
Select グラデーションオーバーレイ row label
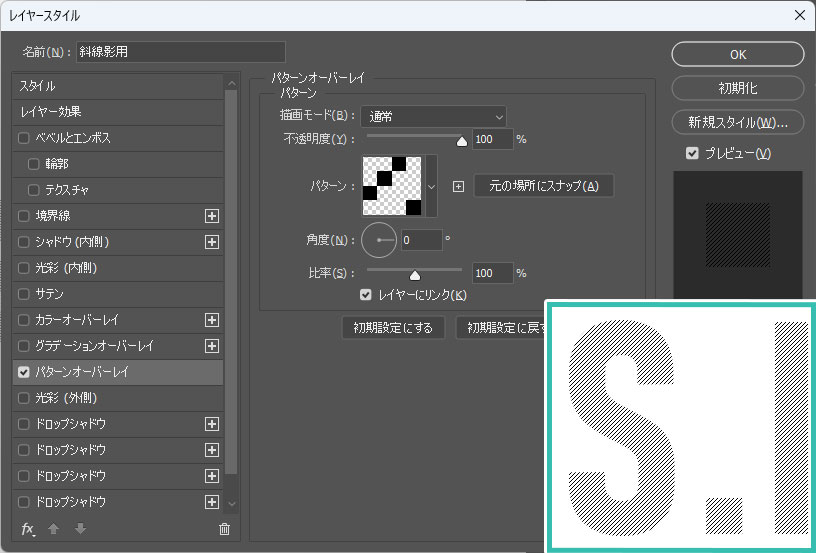pyautogui.click(x=94, y=346)
